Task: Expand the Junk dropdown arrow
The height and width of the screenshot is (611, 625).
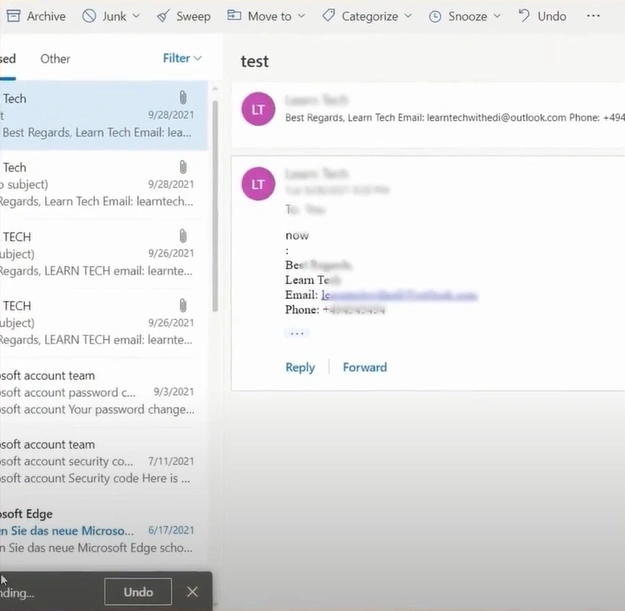Action: [x=136, y=16]
